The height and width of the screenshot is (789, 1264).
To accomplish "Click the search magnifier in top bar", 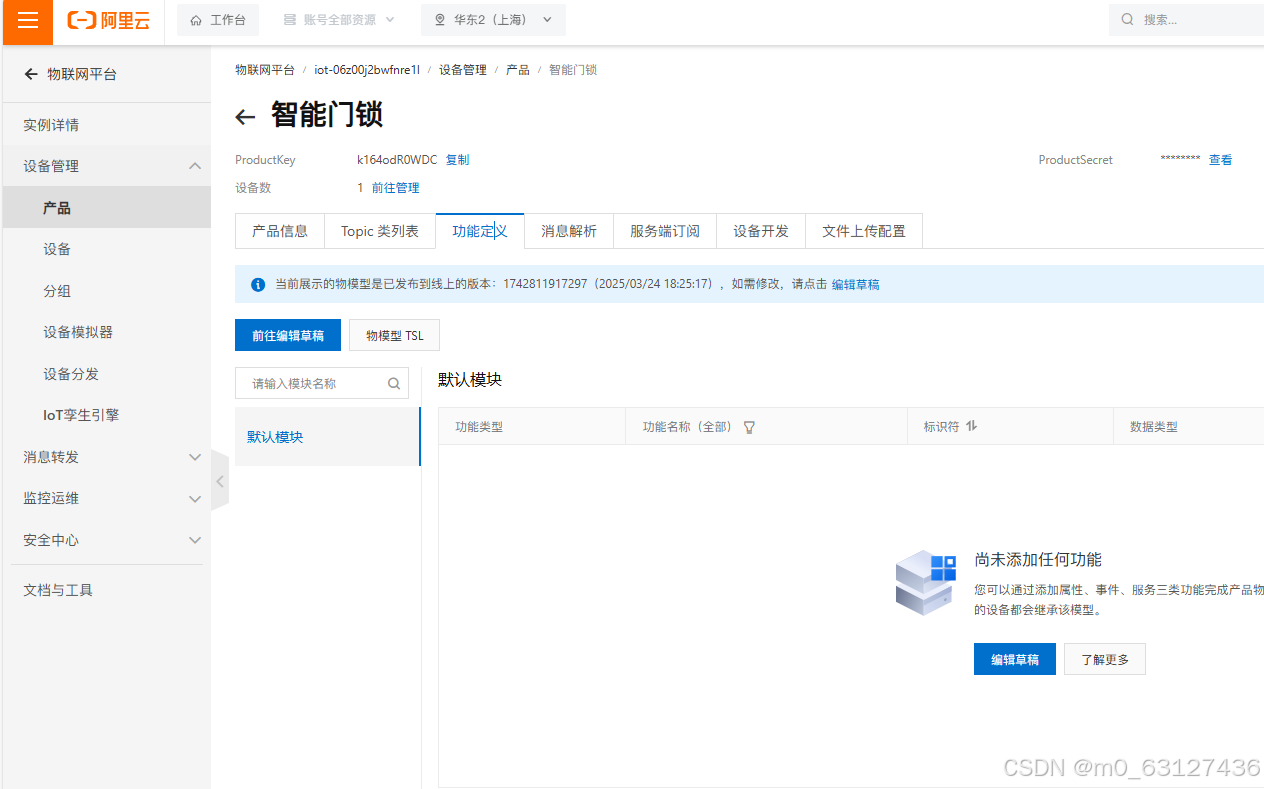I will [1127, 19].
